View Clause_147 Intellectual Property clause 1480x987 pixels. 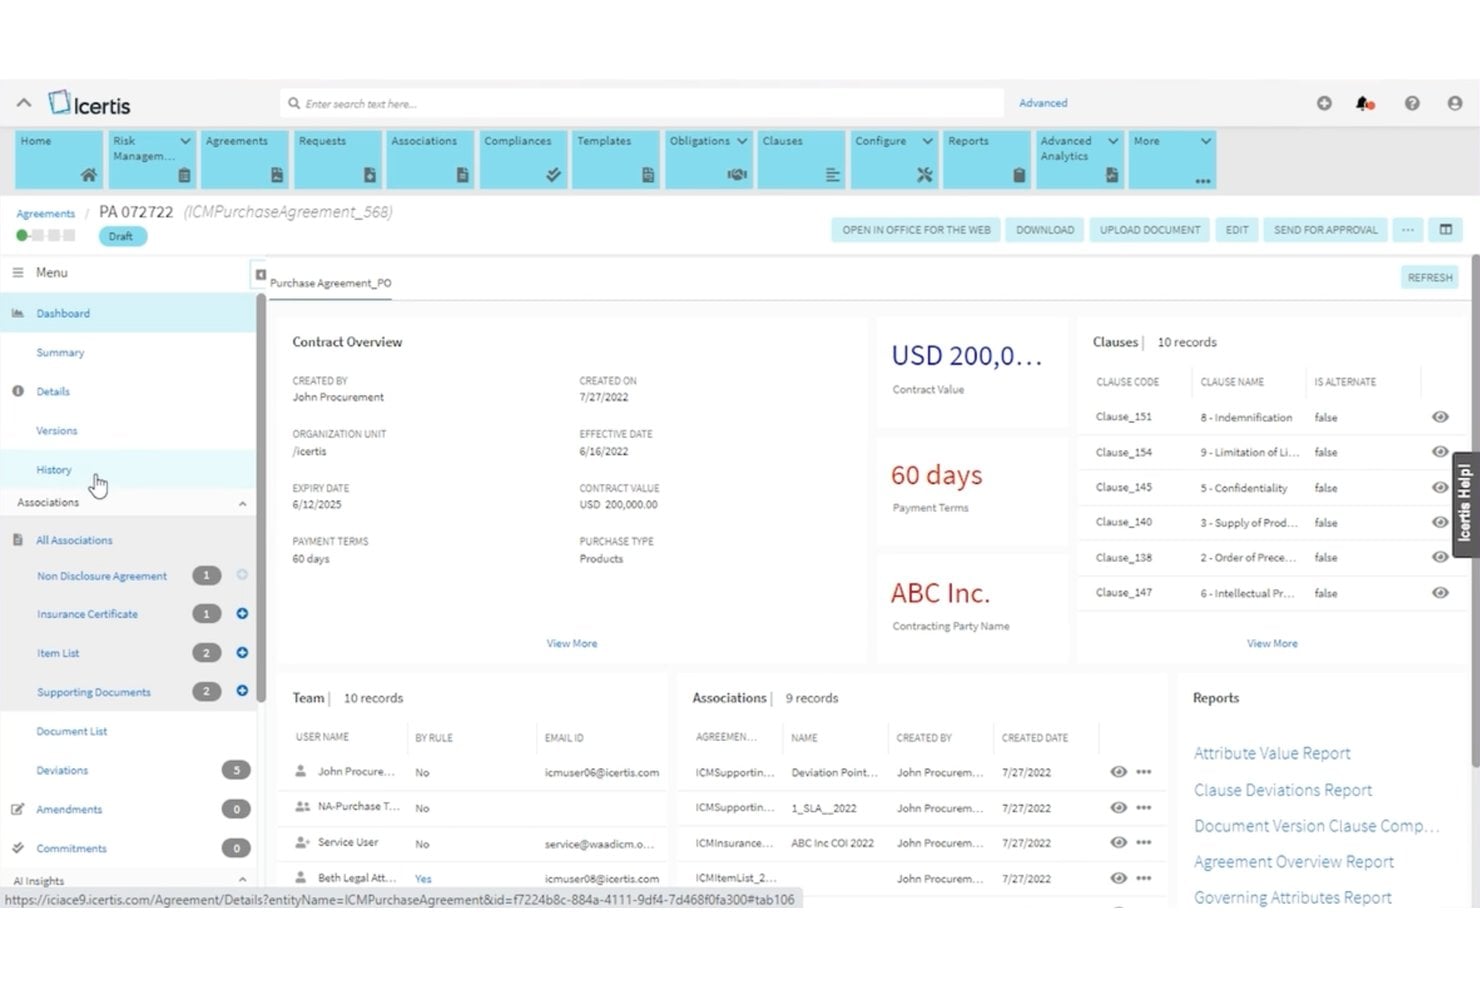point(1440,593)
